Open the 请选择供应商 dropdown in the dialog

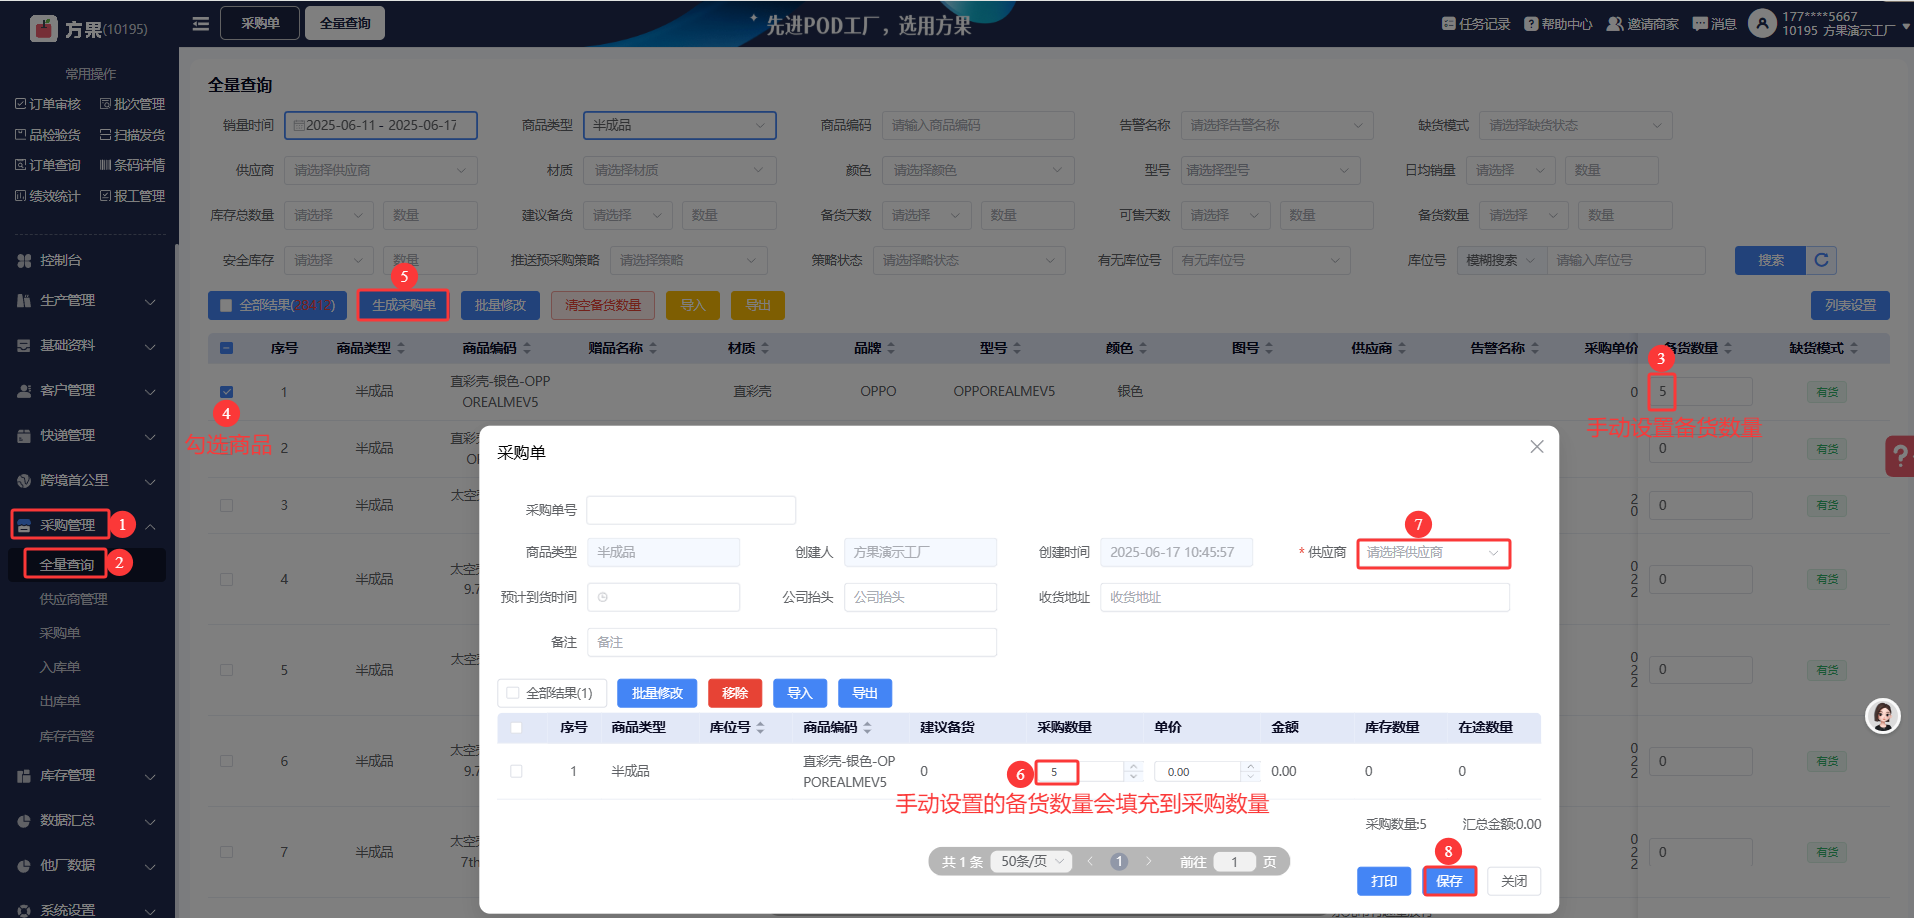point(1433,552)
